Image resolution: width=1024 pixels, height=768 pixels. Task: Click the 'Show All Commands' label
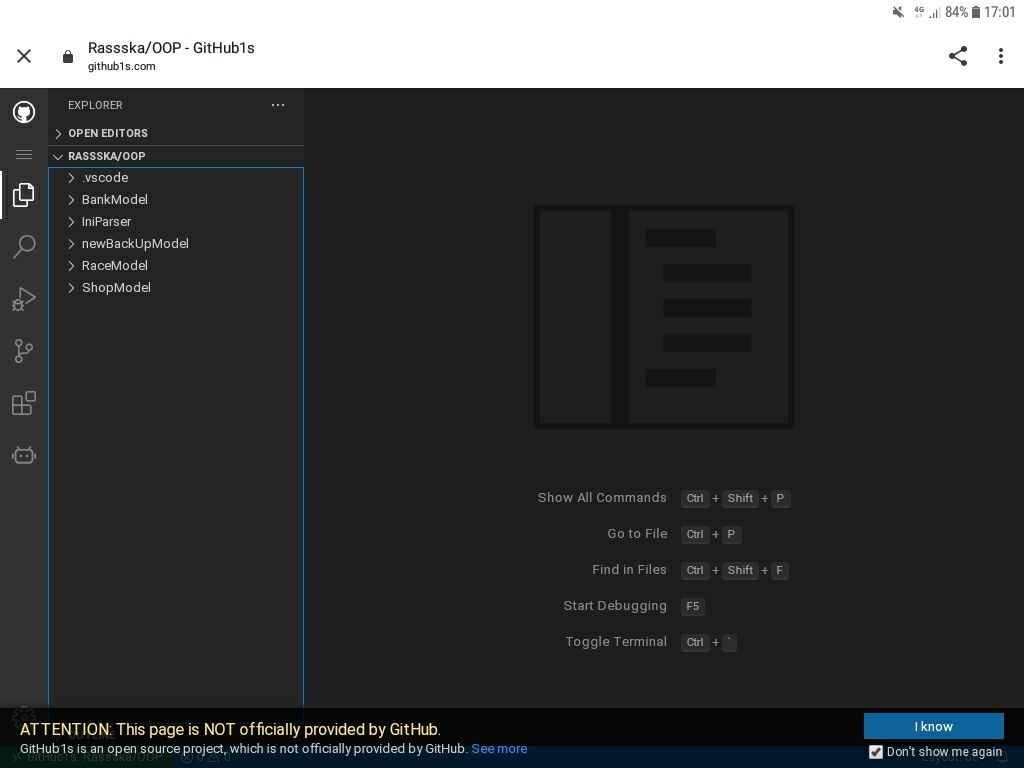coord(602,498)
